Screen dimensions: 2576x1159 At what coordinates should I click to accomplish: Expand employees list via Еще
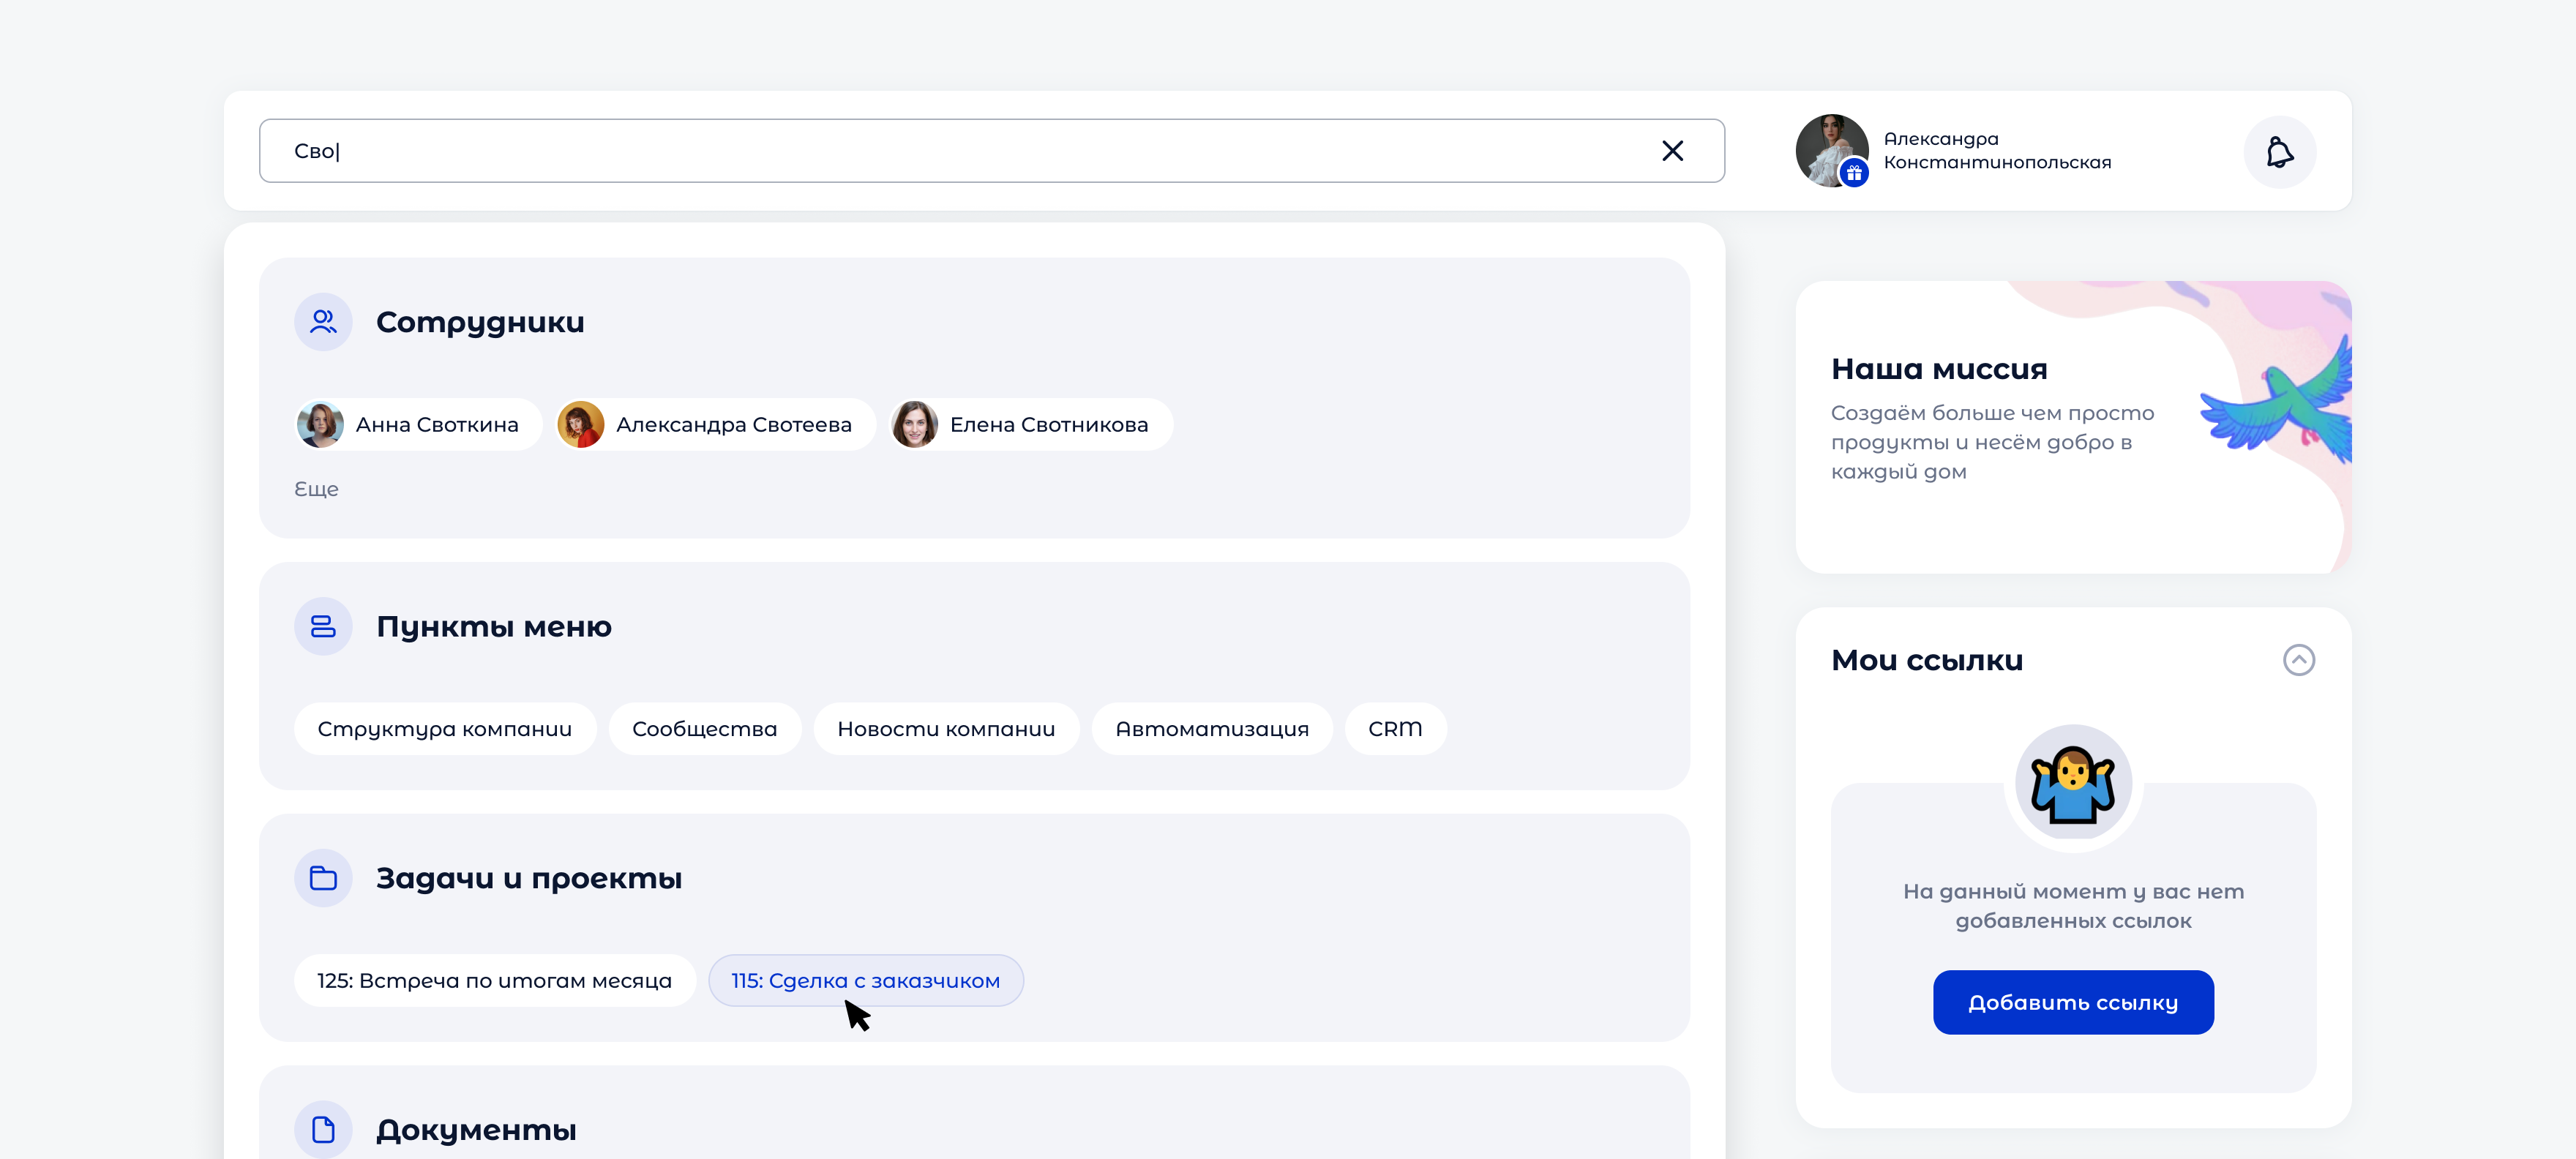[x=316, y=489]
